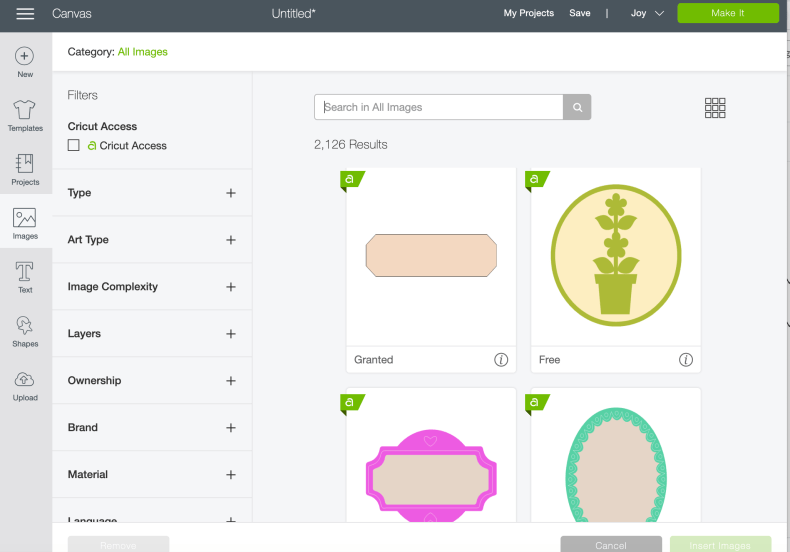This screenshot has height=552, width=790.
Task: Click the Insert Images button
Action: click(x=720, y=545)
